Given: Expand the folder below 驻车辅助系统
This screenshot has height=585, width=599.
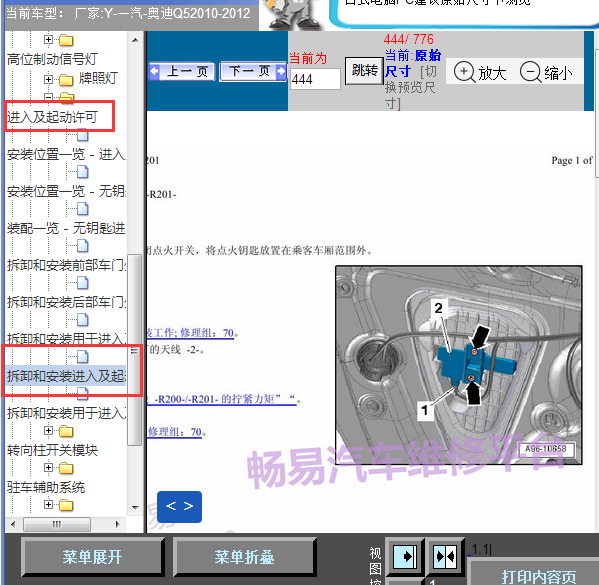Looking at the screenshot, I should click(48, 505).
